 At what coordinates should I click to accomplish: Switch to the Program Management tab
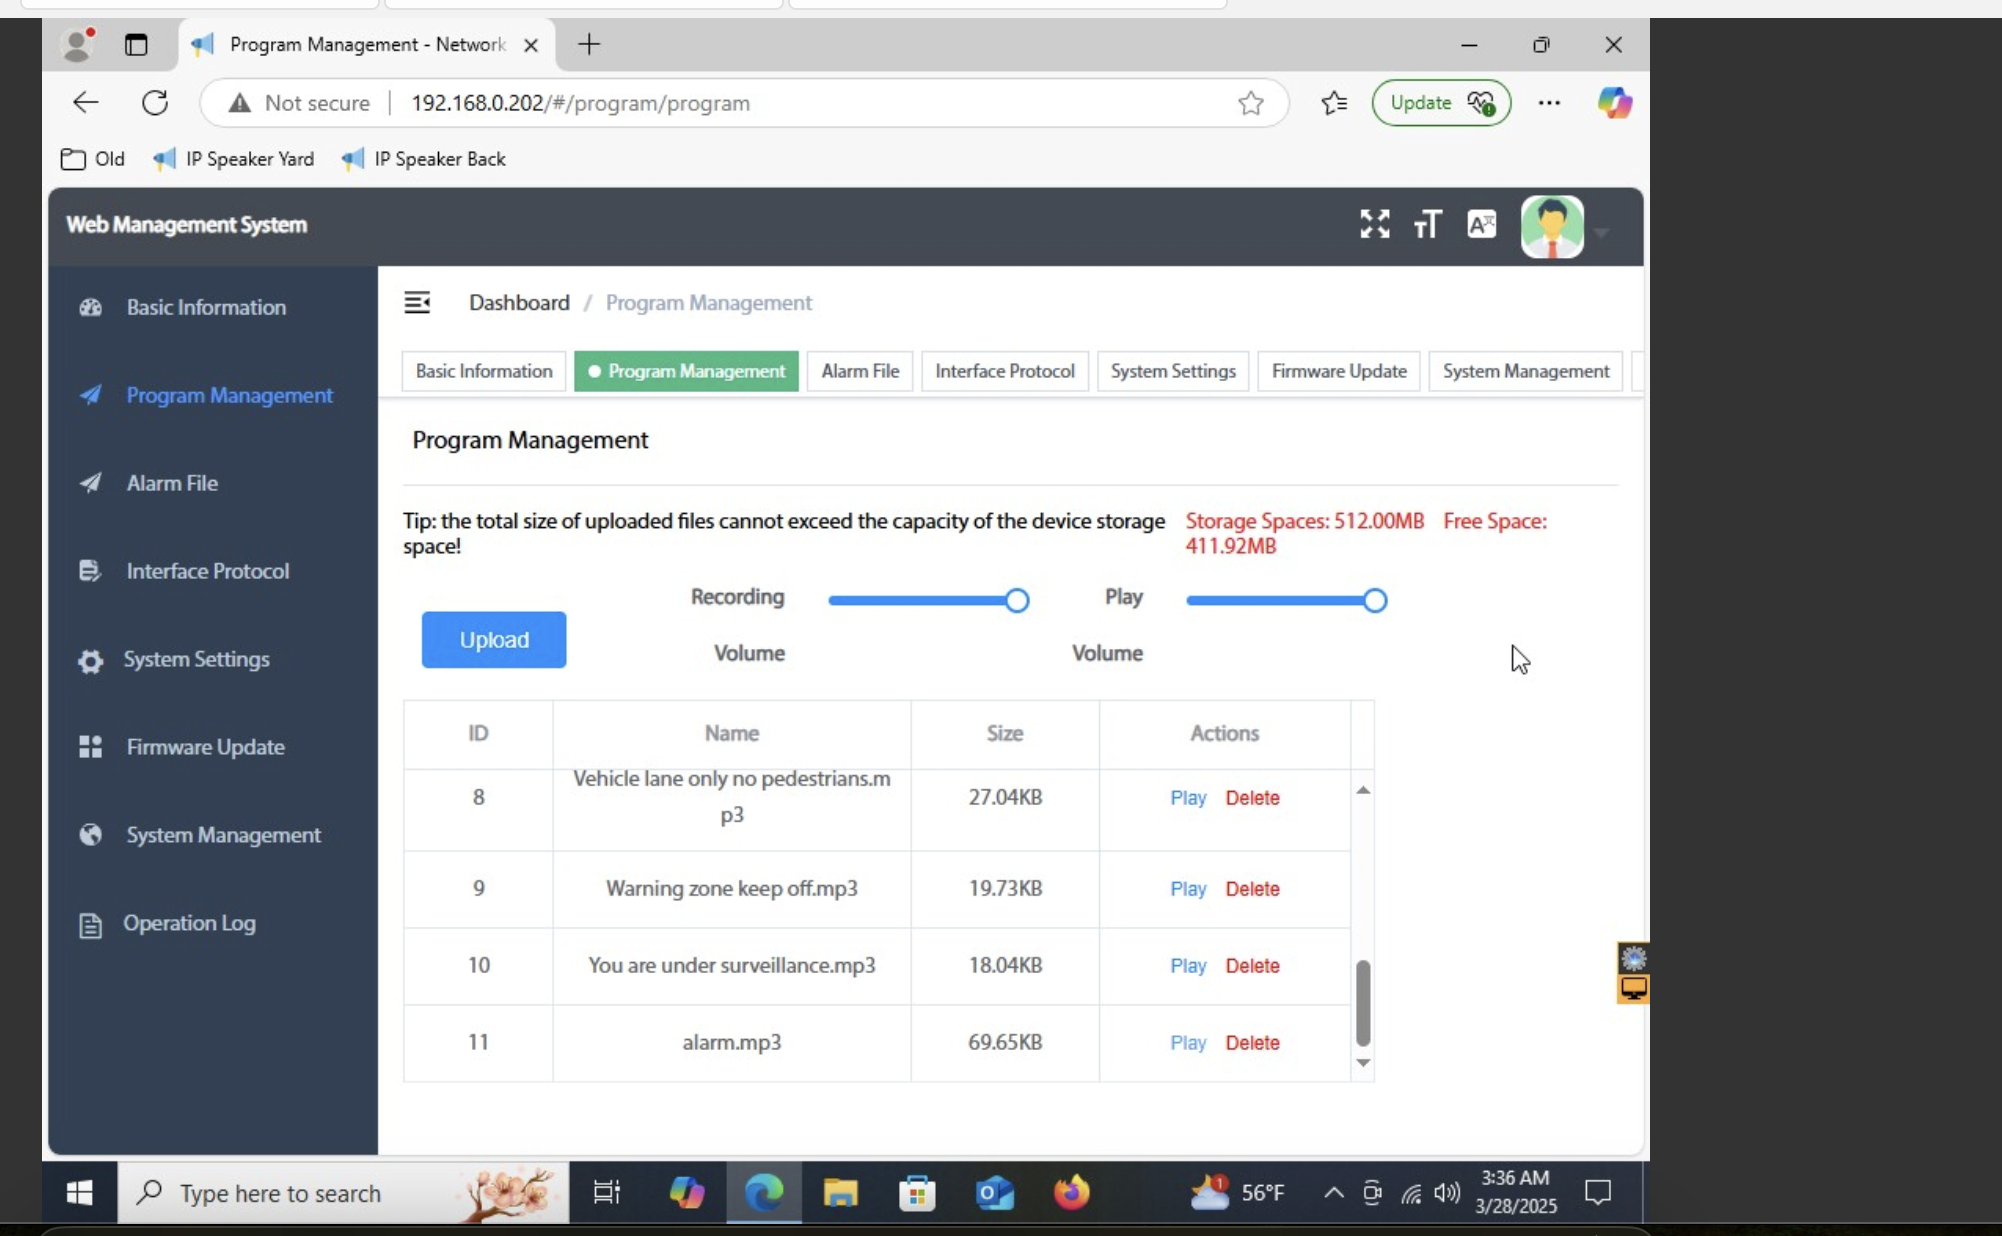[686, 371]
